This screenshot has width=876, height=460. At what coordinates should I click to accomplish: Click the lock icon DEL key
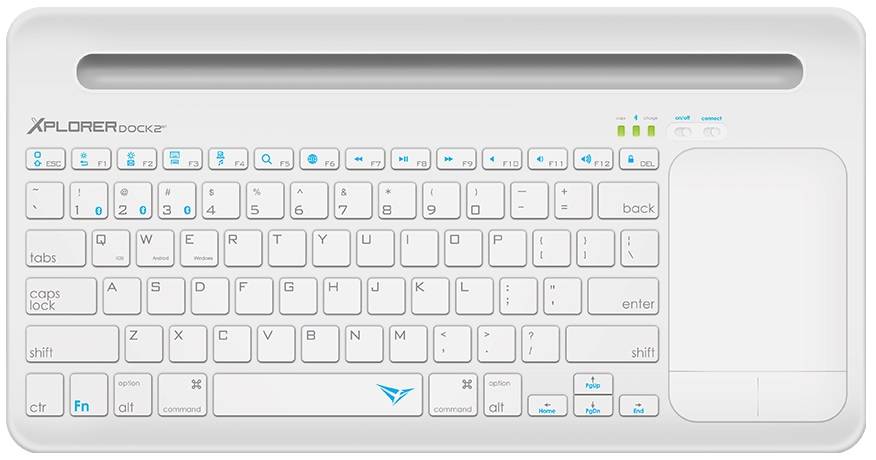[639, 159]
